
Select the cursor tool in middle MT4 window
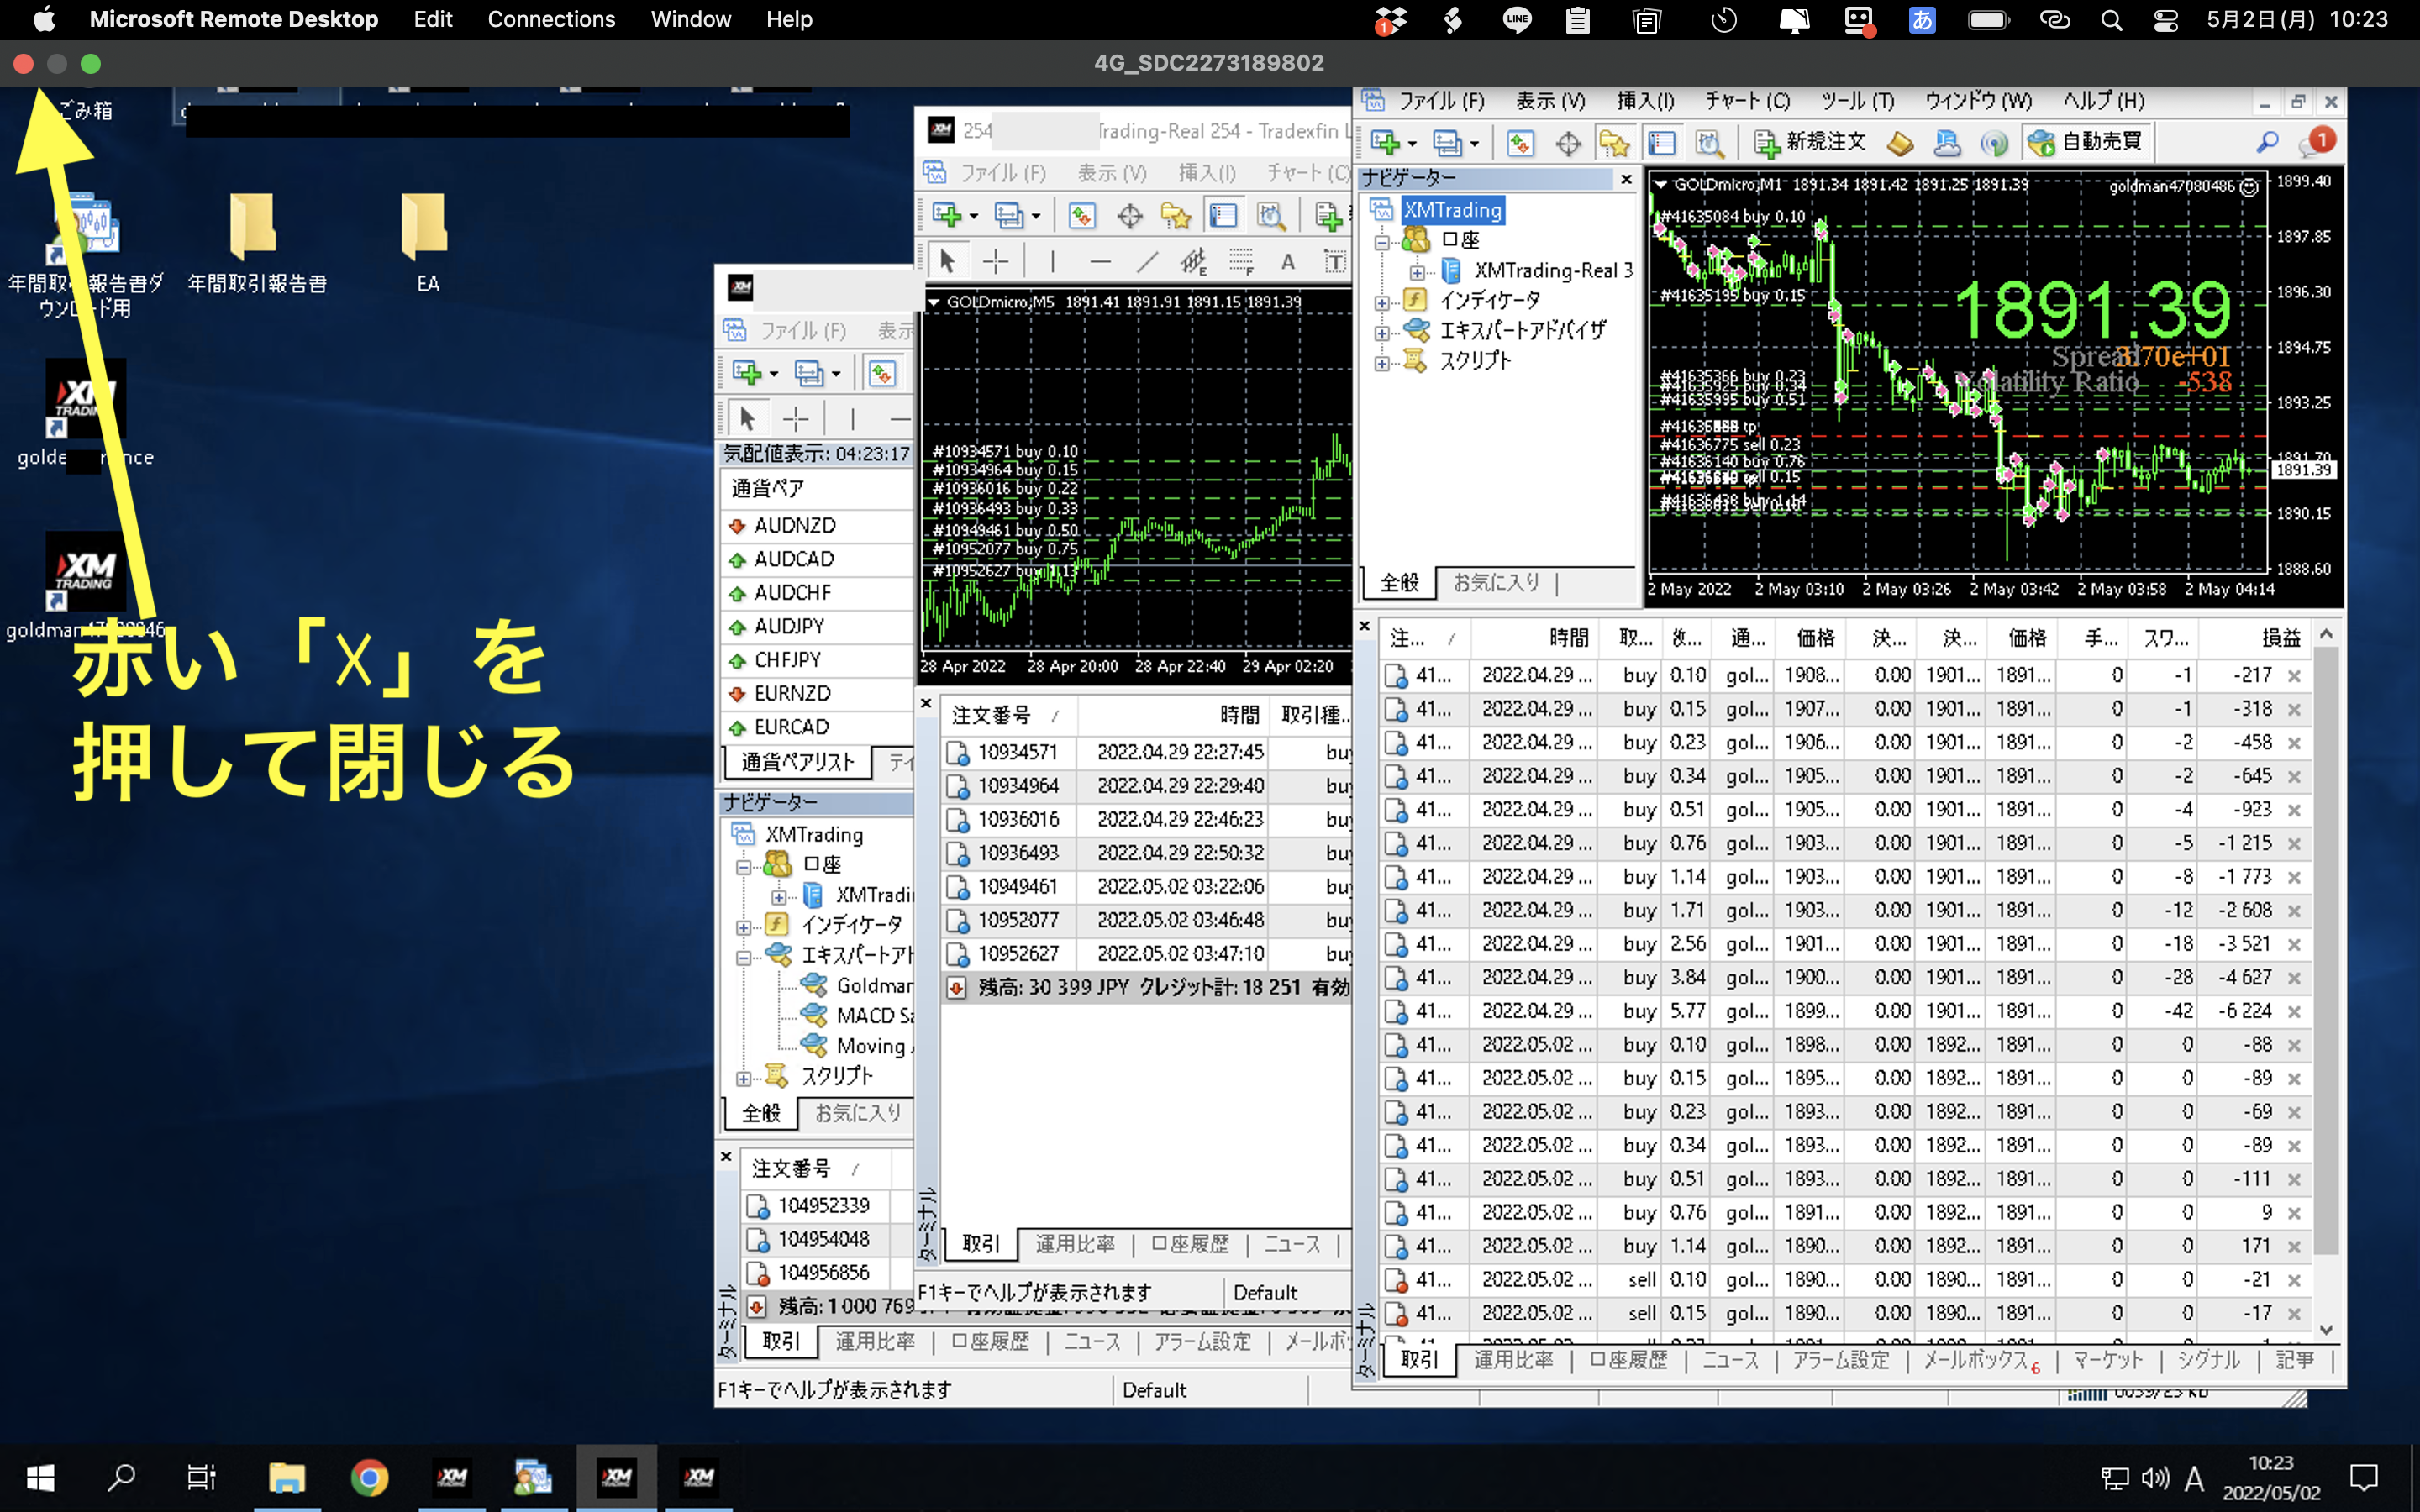click(x=947, y=262)
